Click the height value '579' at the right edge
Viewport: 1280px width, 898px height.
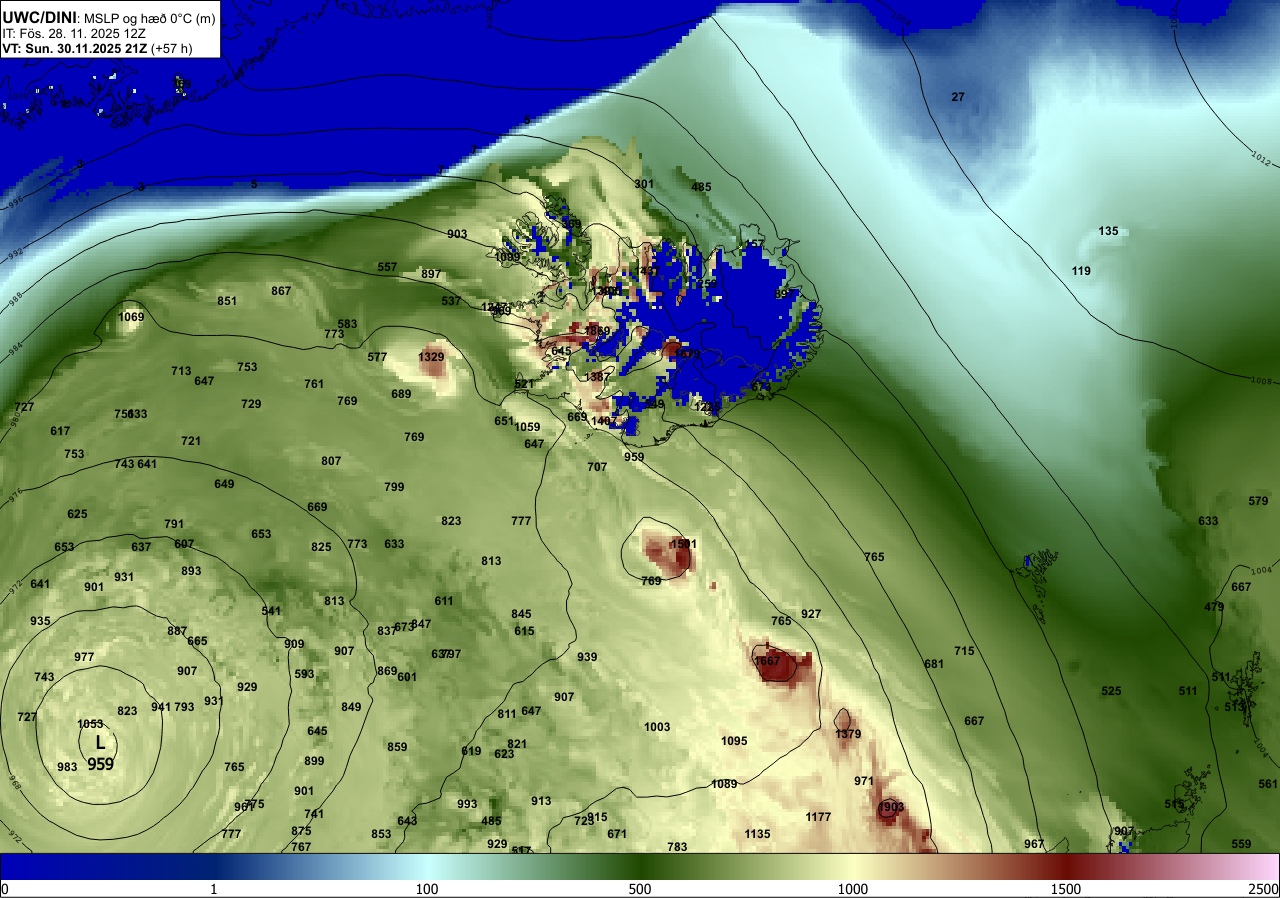(x=1258, y=501)
